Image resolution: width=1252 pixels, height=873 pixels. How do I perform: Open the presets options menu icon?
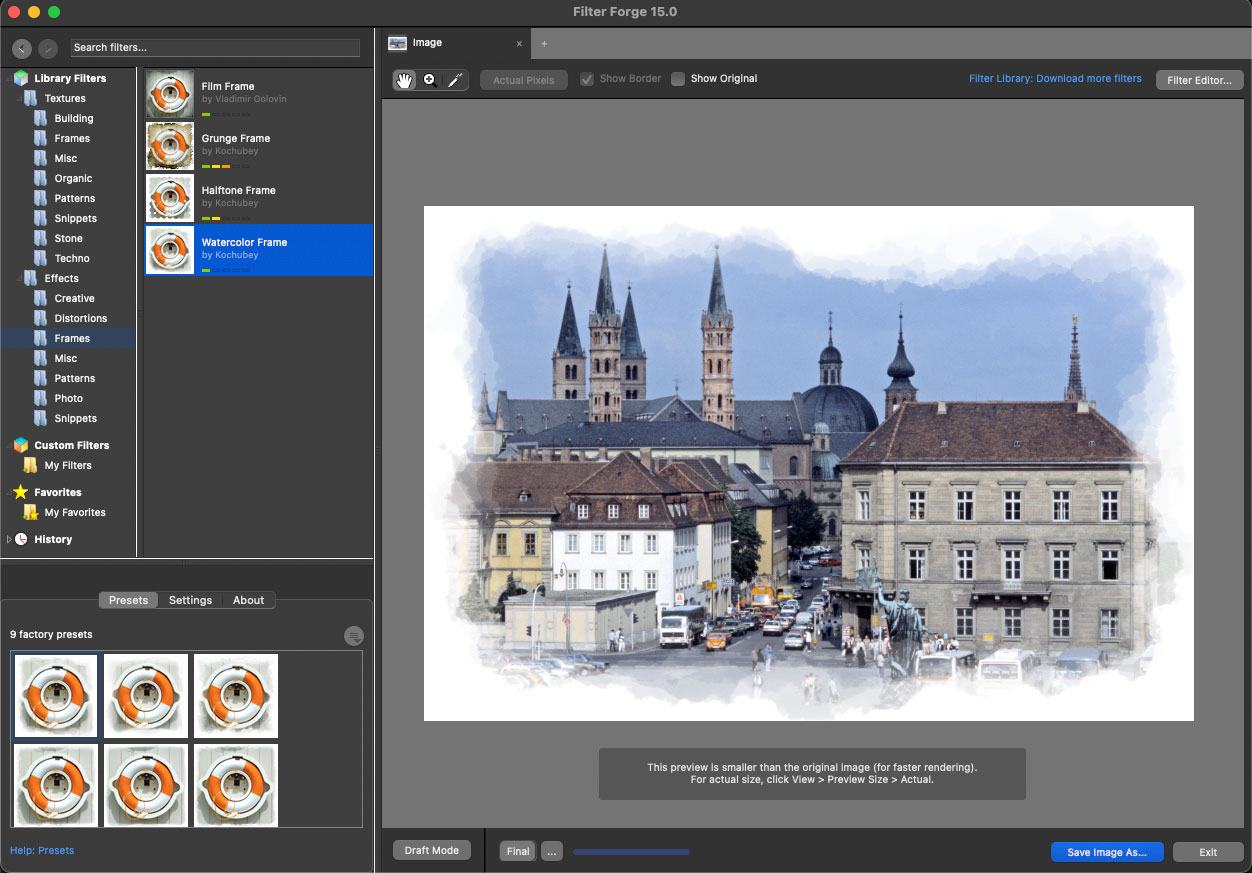pyautogui.click(x=354, y=636)
